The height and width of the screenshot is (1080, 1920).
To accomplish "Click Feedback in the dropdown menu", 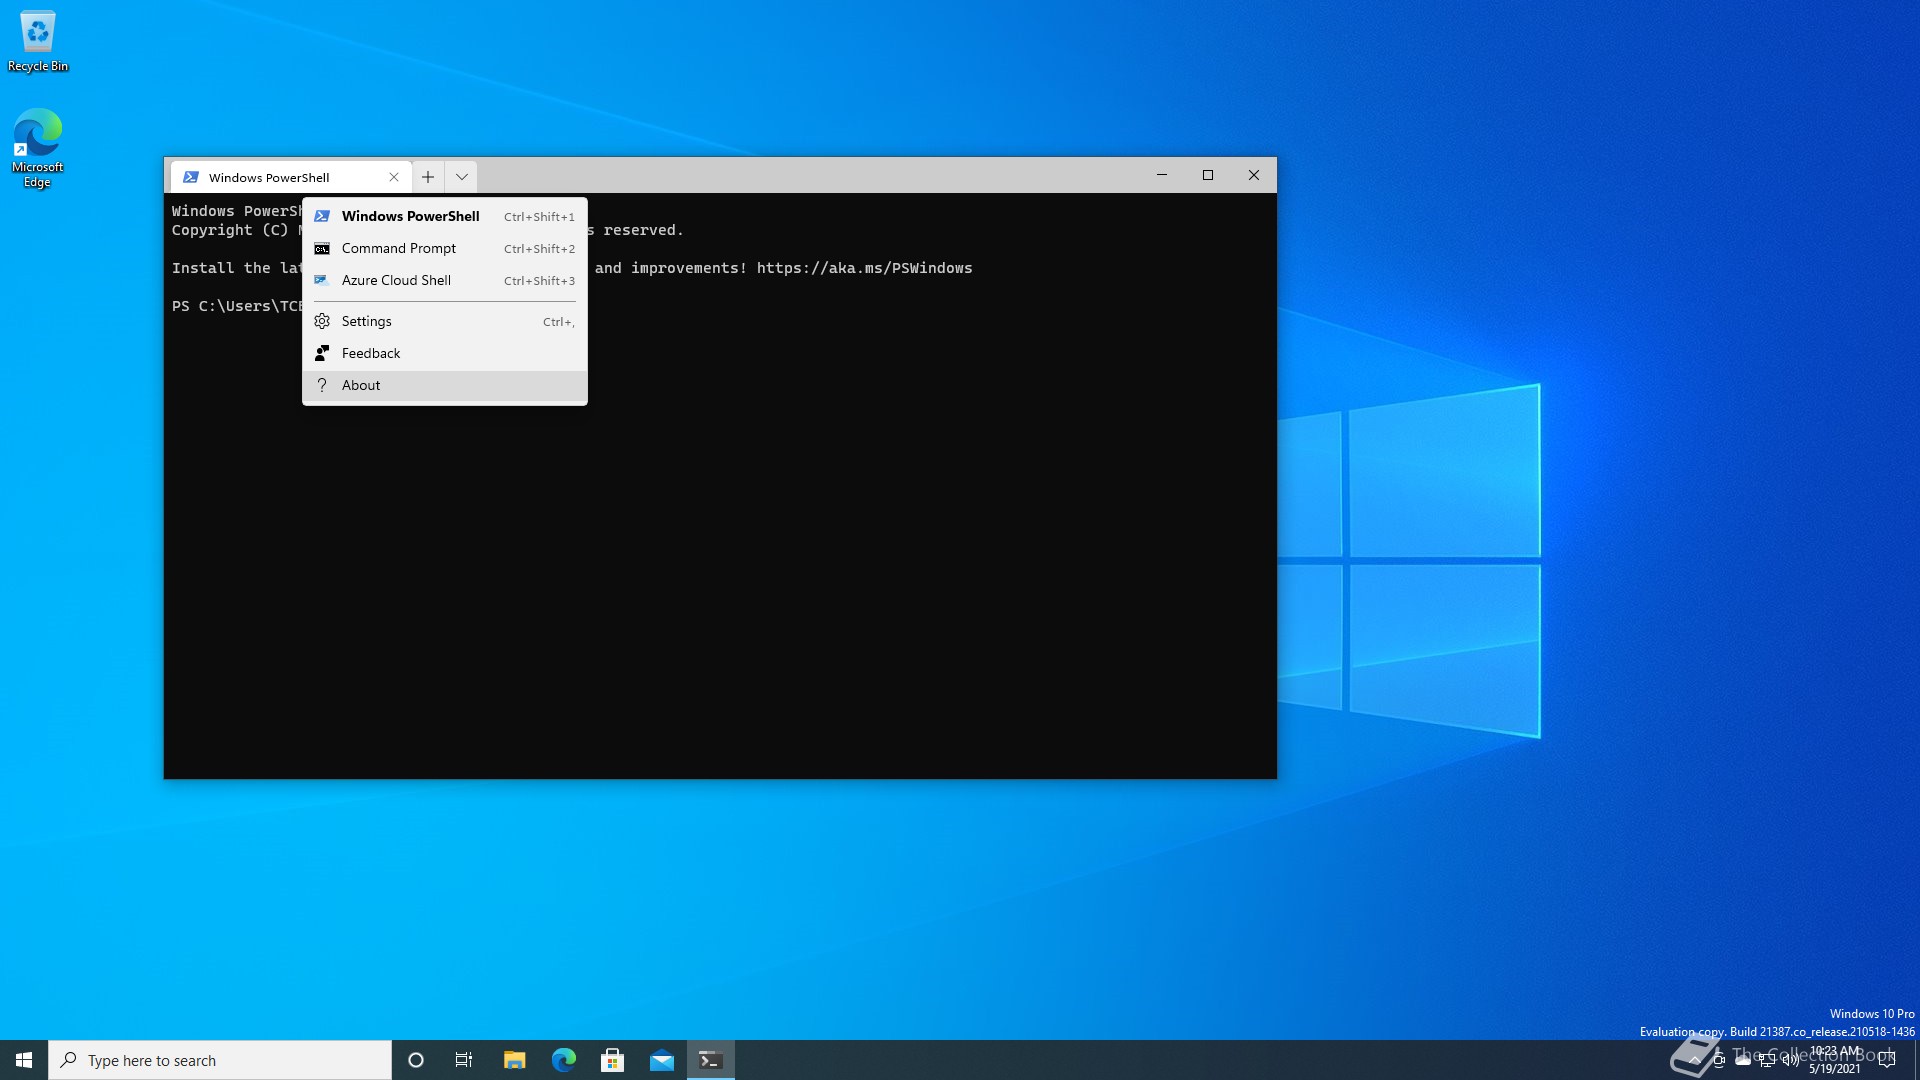I will (444, 353).
